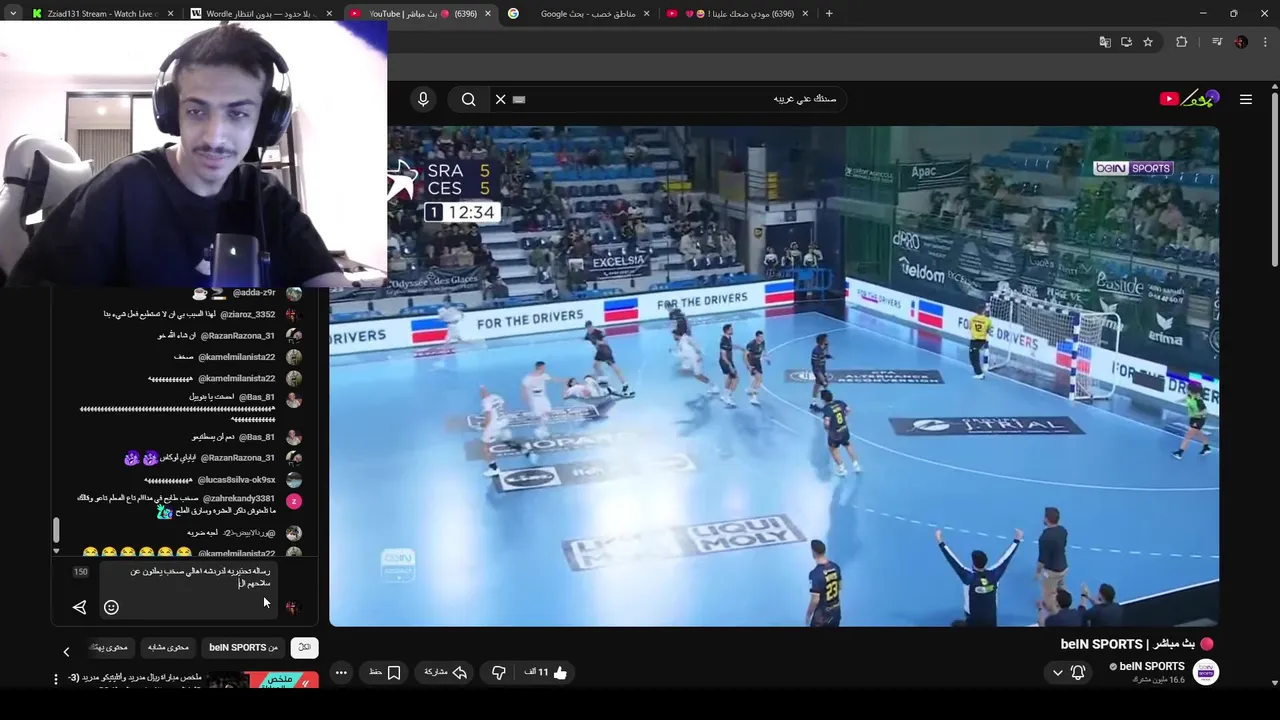
Task: Click the translate page icon
Action: coord(1104,42)
